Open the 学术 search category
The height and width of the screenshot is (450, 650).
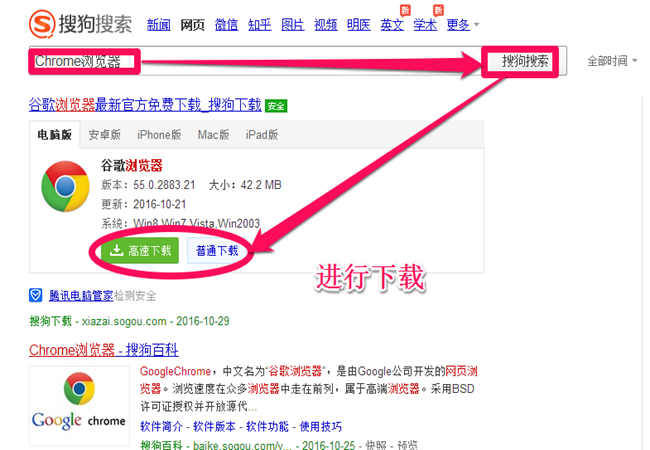pyautogui.click(x=425, y=25)
